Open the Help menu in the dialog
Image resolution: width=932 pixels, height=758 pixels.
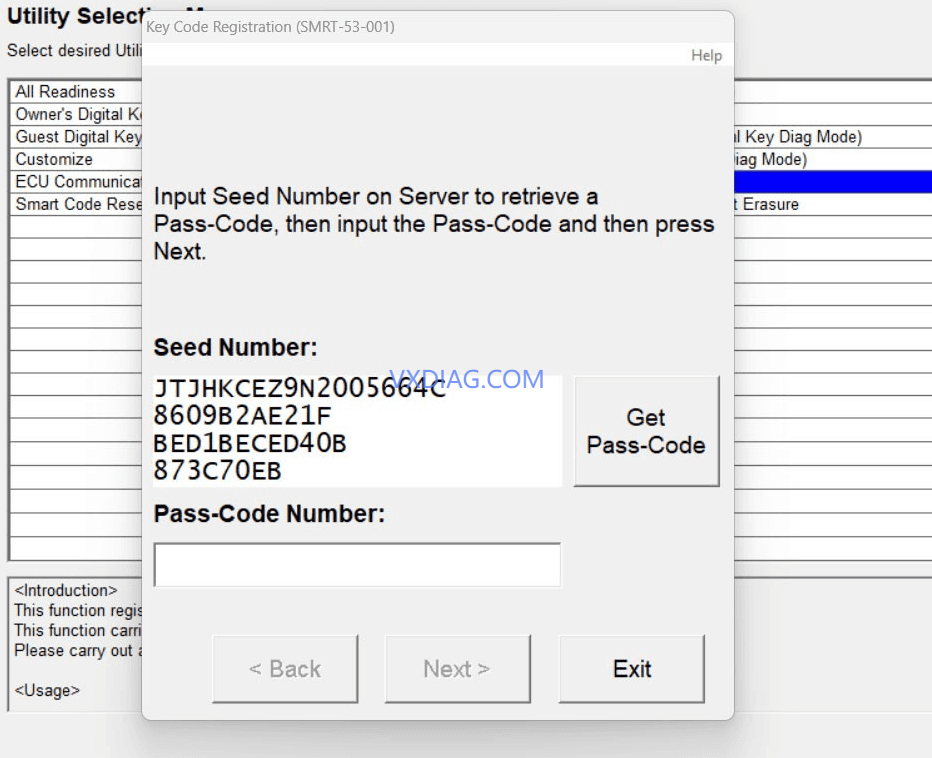(x=706, y=55)
